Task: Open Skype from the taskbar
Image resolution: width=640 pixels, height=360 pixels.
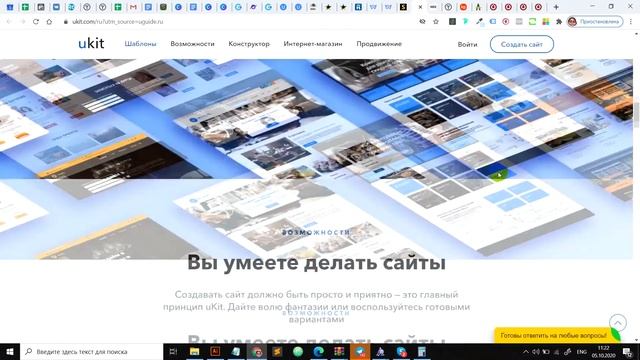Action: (x=401, y=351)
